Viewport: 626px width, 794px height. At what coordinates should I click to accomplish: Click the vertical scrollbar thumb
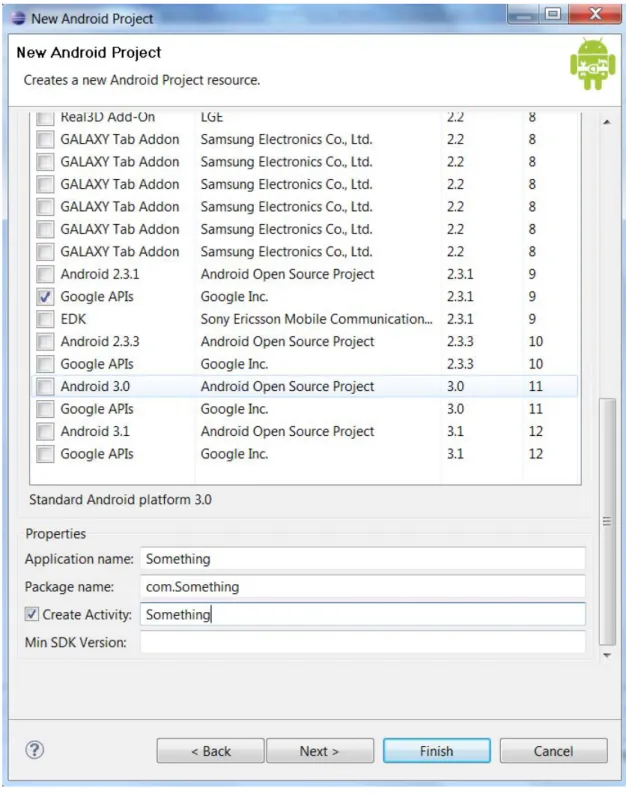[607, 522]
